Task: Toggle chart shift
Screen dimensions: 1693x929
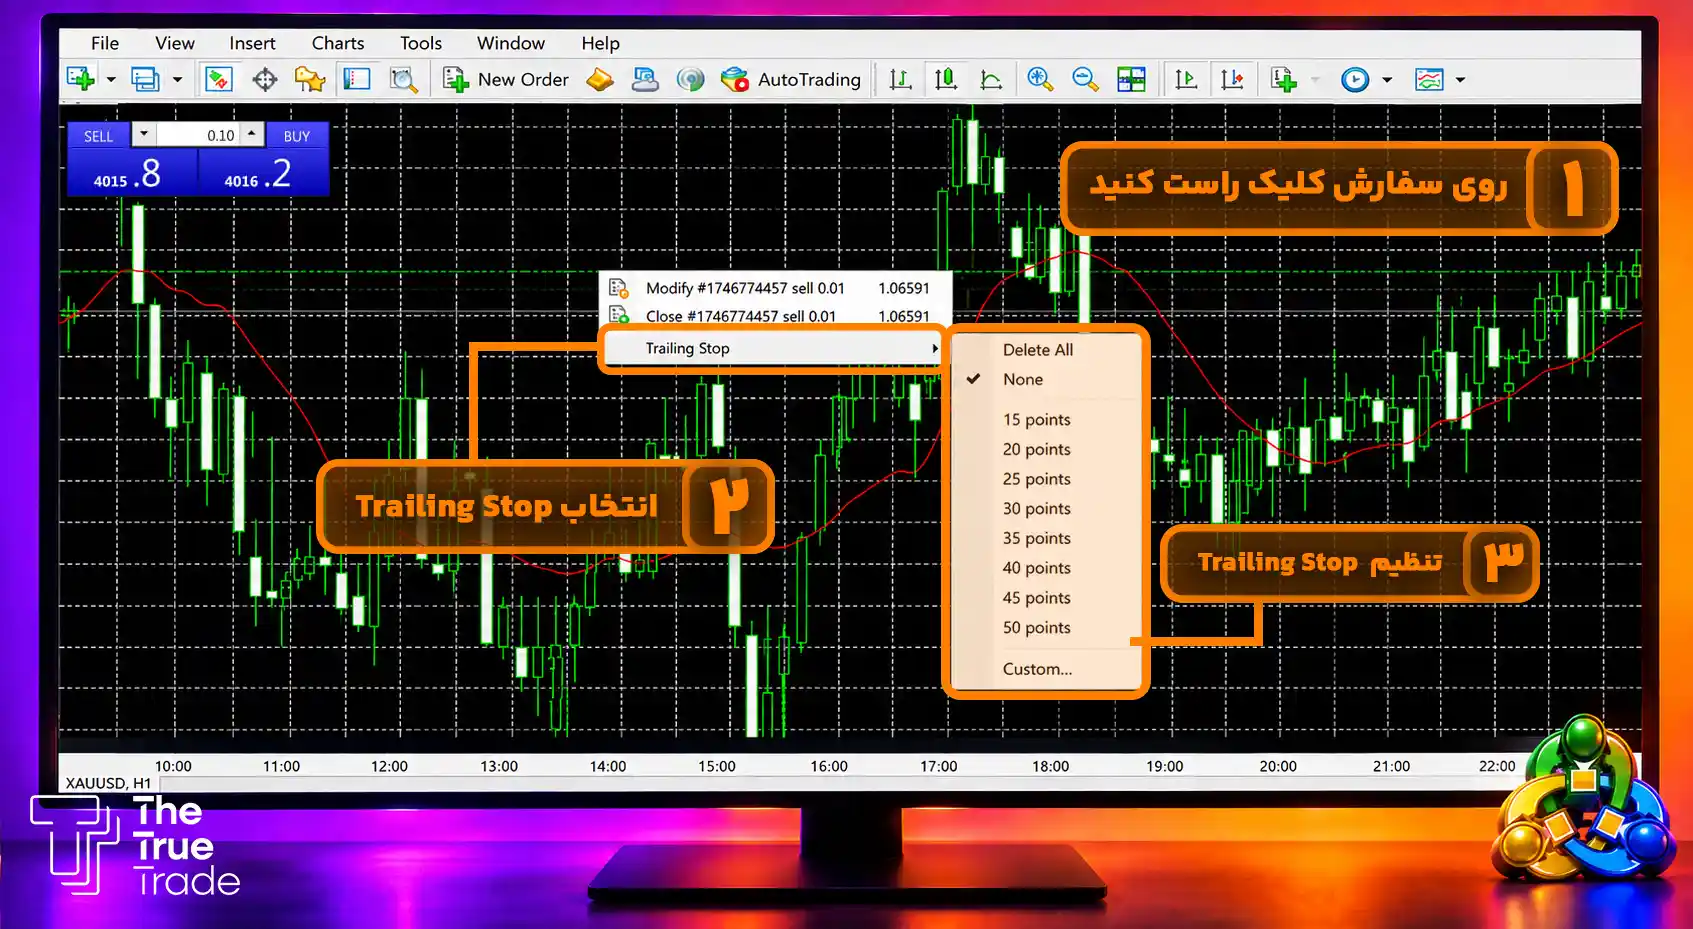Action: pyautogui.click(x=1232, y=79)
